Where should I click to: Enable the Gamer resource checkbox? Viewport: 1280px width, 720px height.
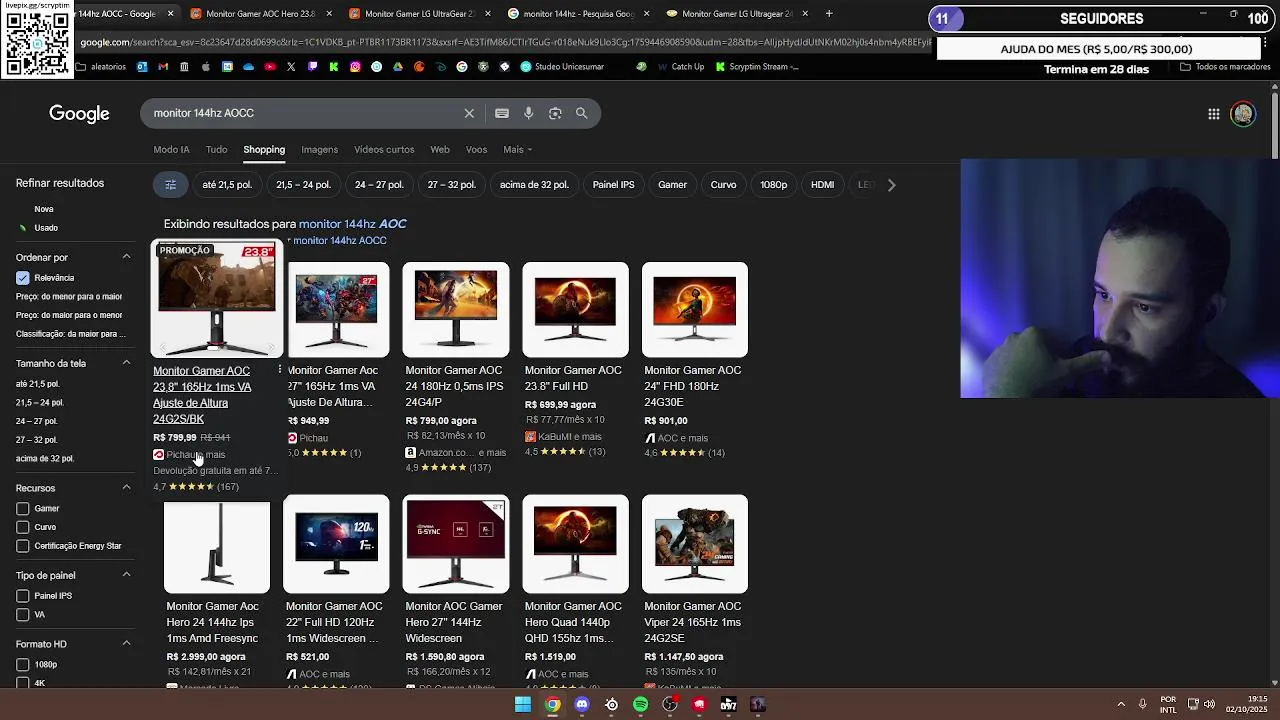click(x=23, y=509)
